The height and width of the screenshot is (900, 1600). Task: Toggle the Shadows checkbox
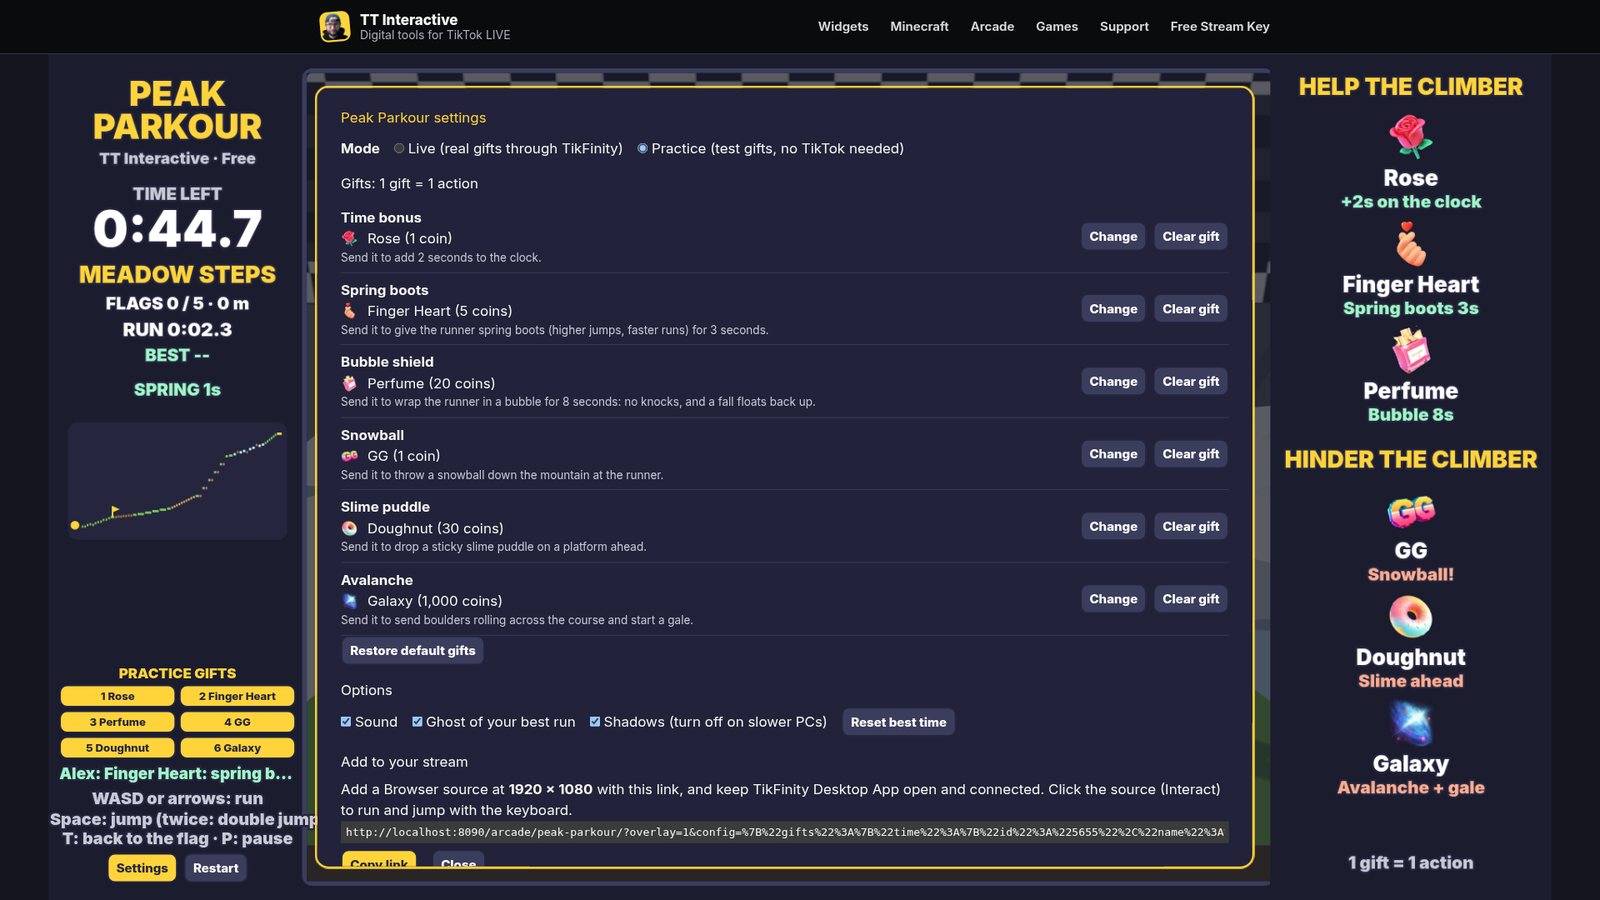pos(595,721)
